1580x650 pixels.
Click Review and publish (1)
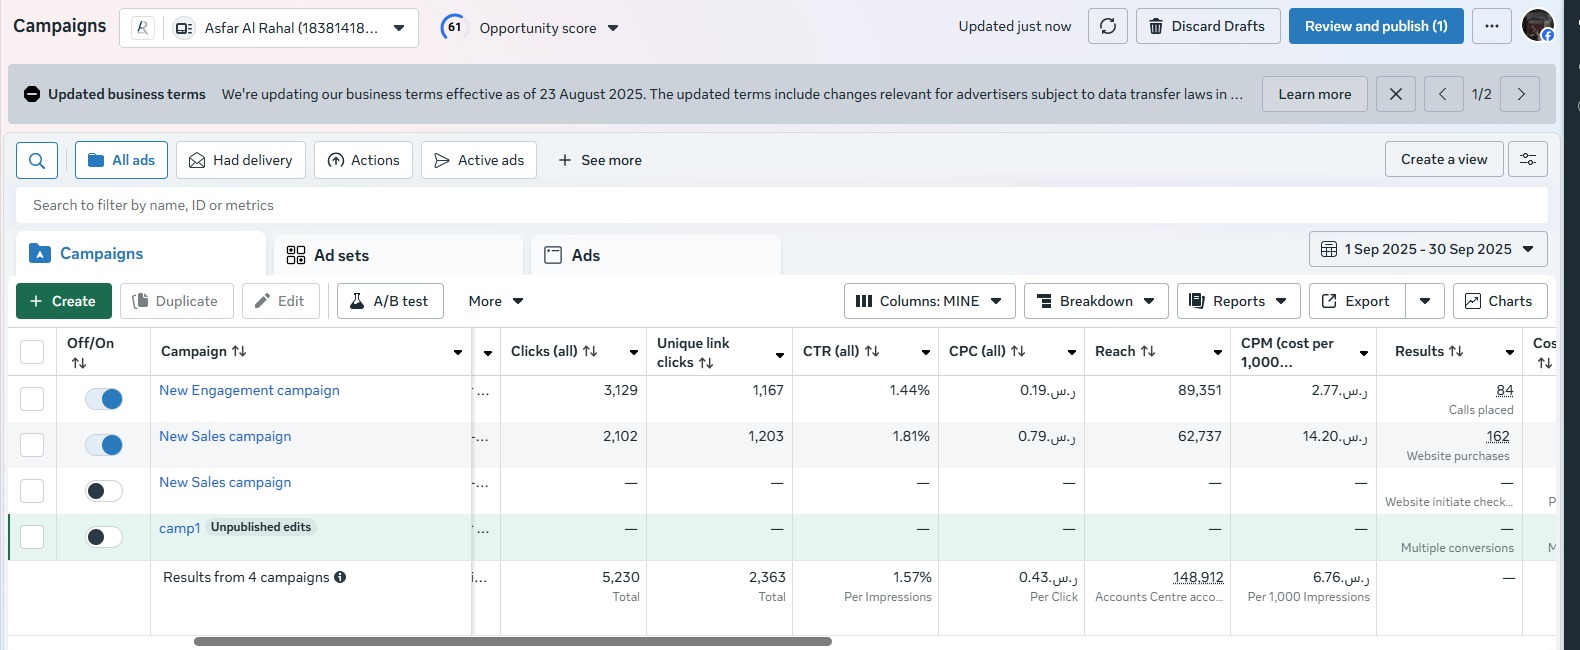coord(1376,26)
